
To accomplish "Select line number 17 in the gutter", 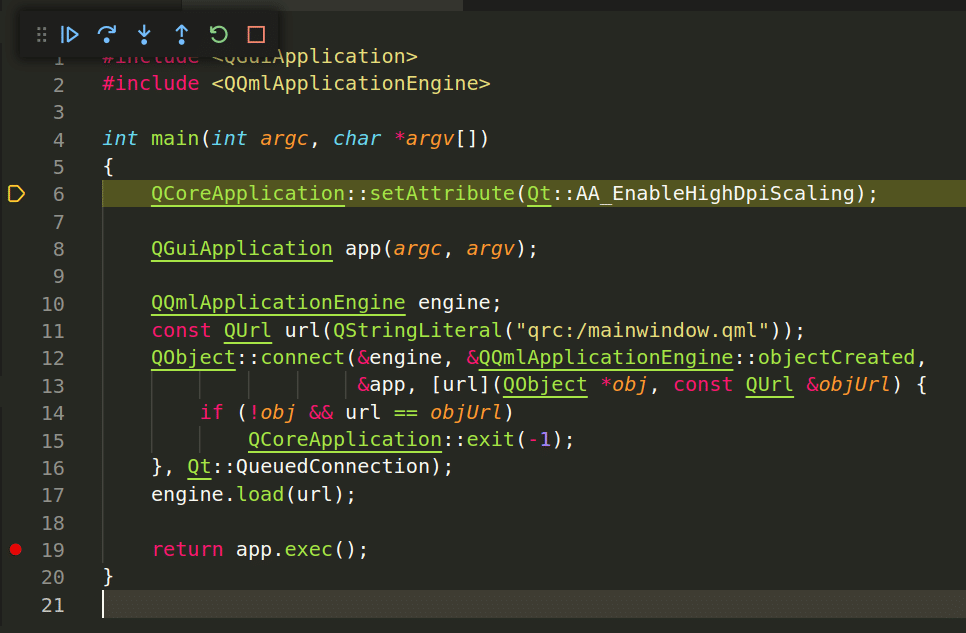I will (53, 494).
